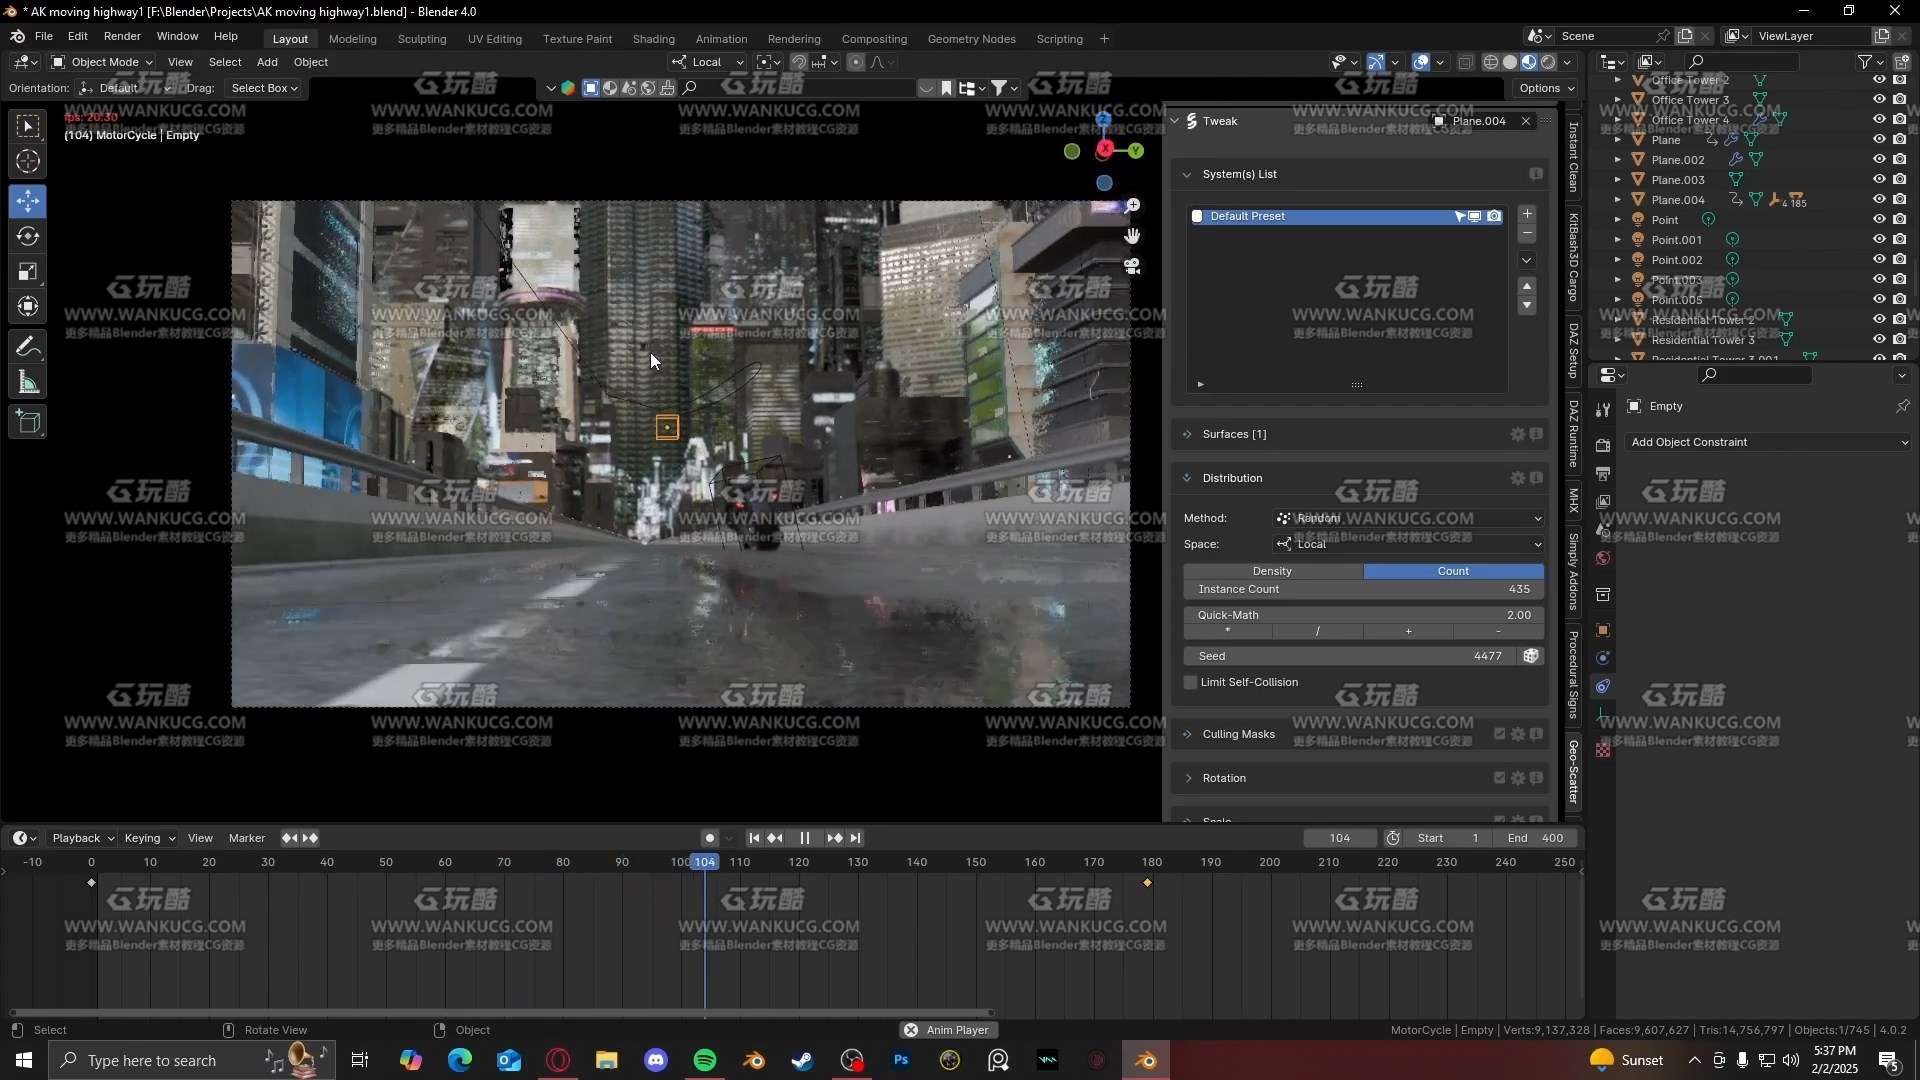This screenshot has height=1080, width=1920.
Task: Open the Render menu
Action: [x=122, y=36]
